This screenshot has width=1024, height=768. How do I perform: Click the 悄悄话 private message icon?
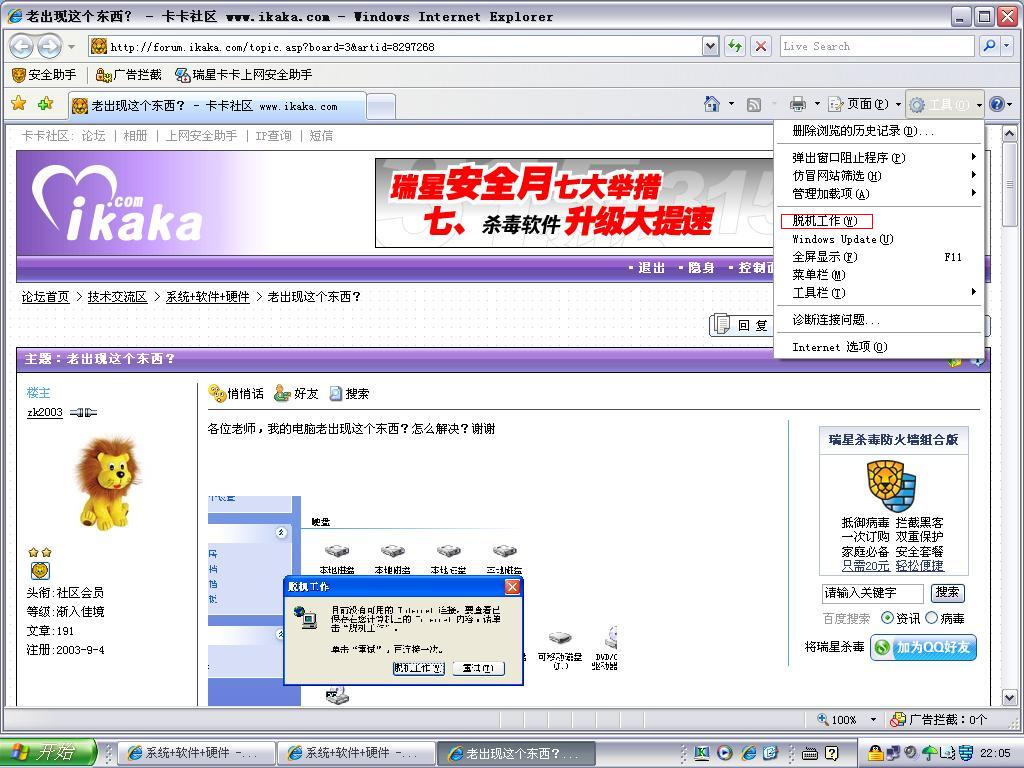point(216,393)
